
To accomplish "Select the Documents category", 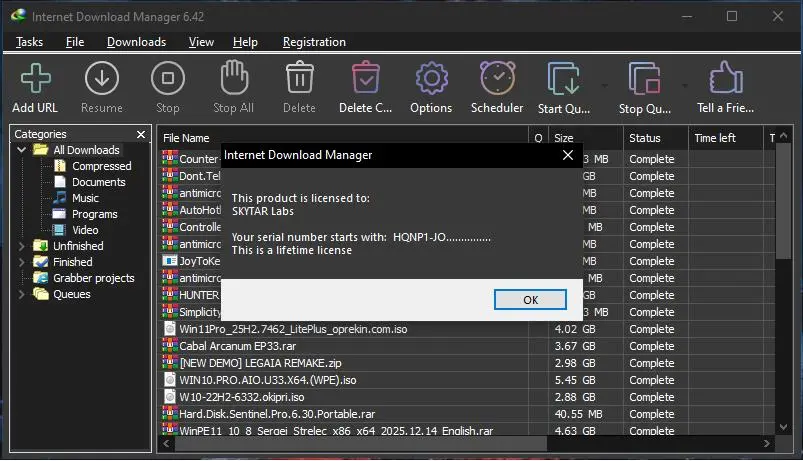I will pos(98,182).
